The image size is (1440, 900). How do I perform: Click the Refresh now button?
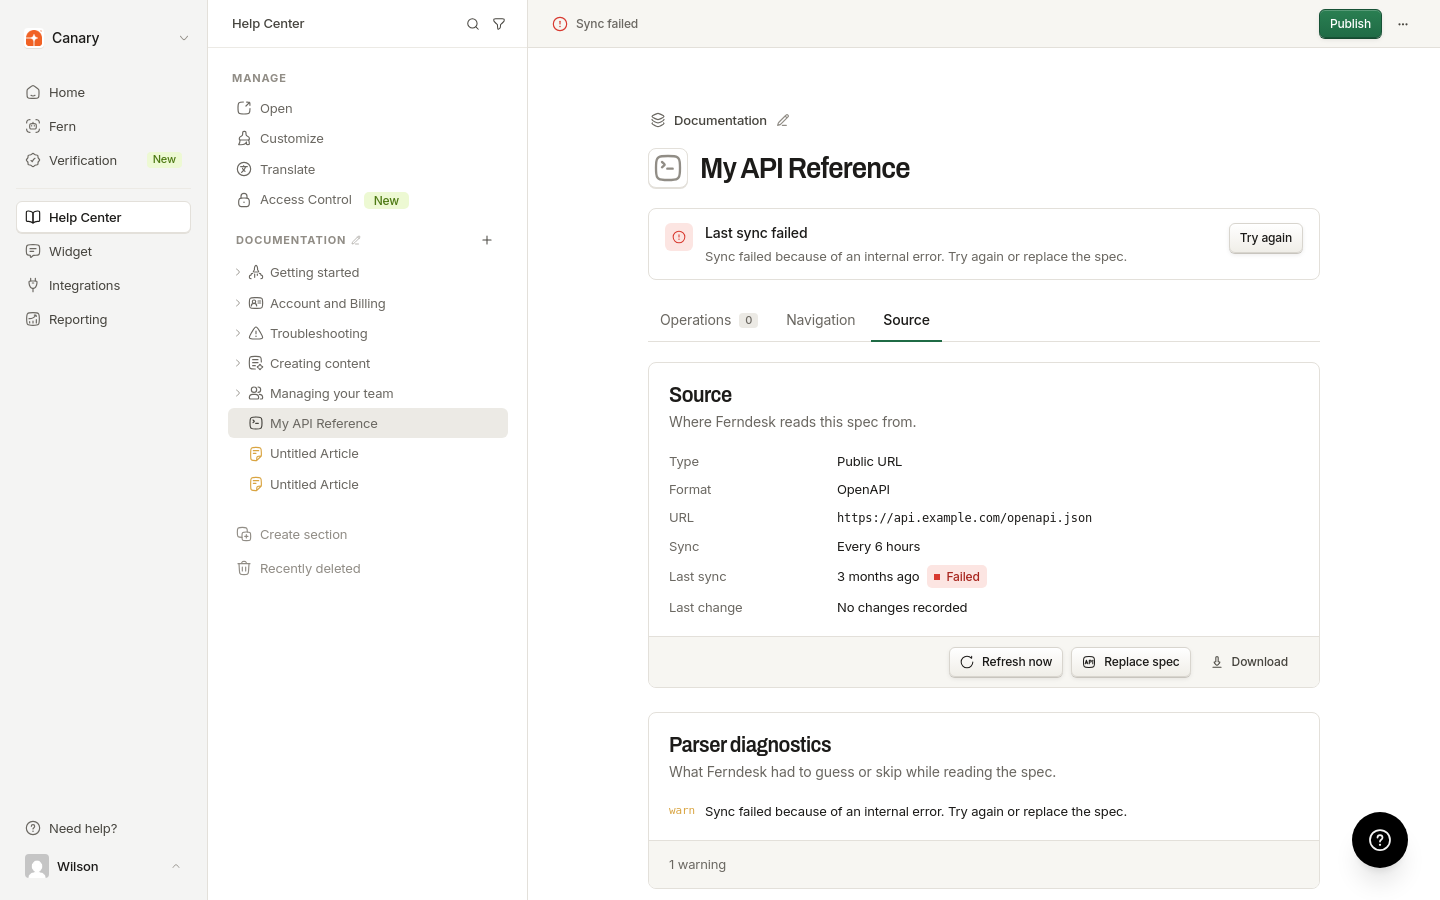pyautogui.click(x=1006, y=662)
